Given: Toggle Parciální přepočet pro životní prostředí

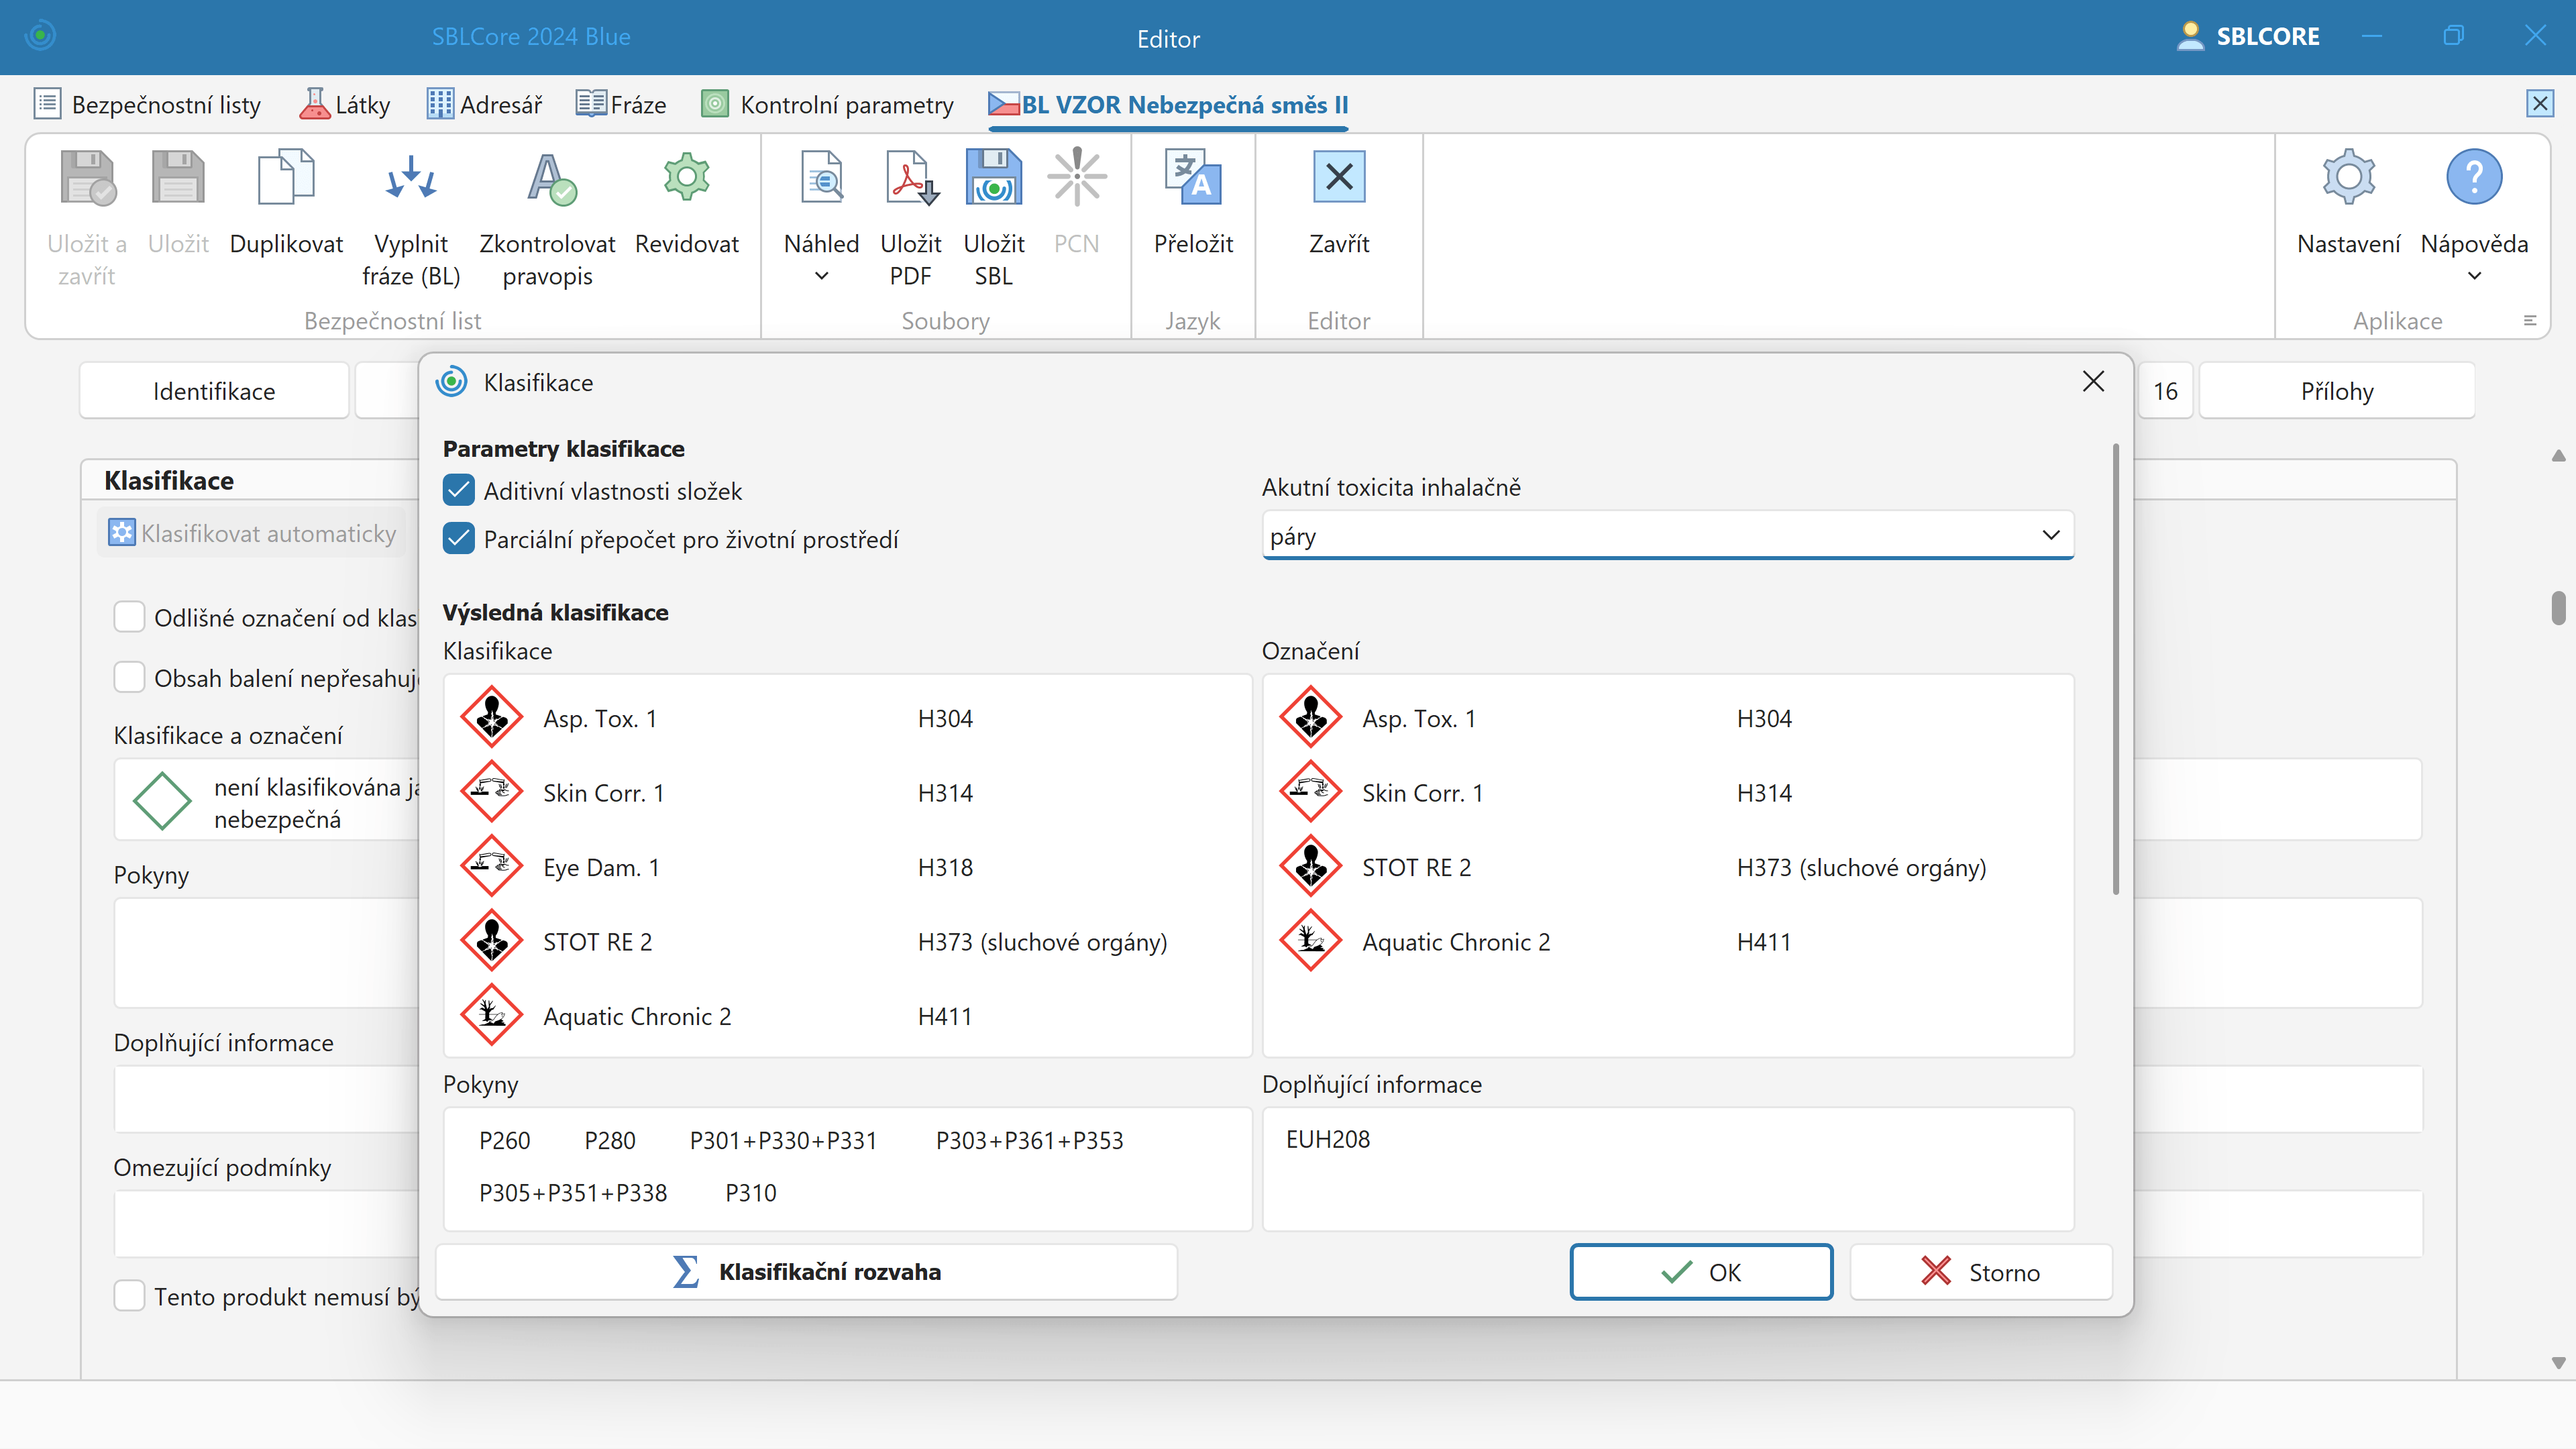Looking at the screenshot, I should [459, 539].
